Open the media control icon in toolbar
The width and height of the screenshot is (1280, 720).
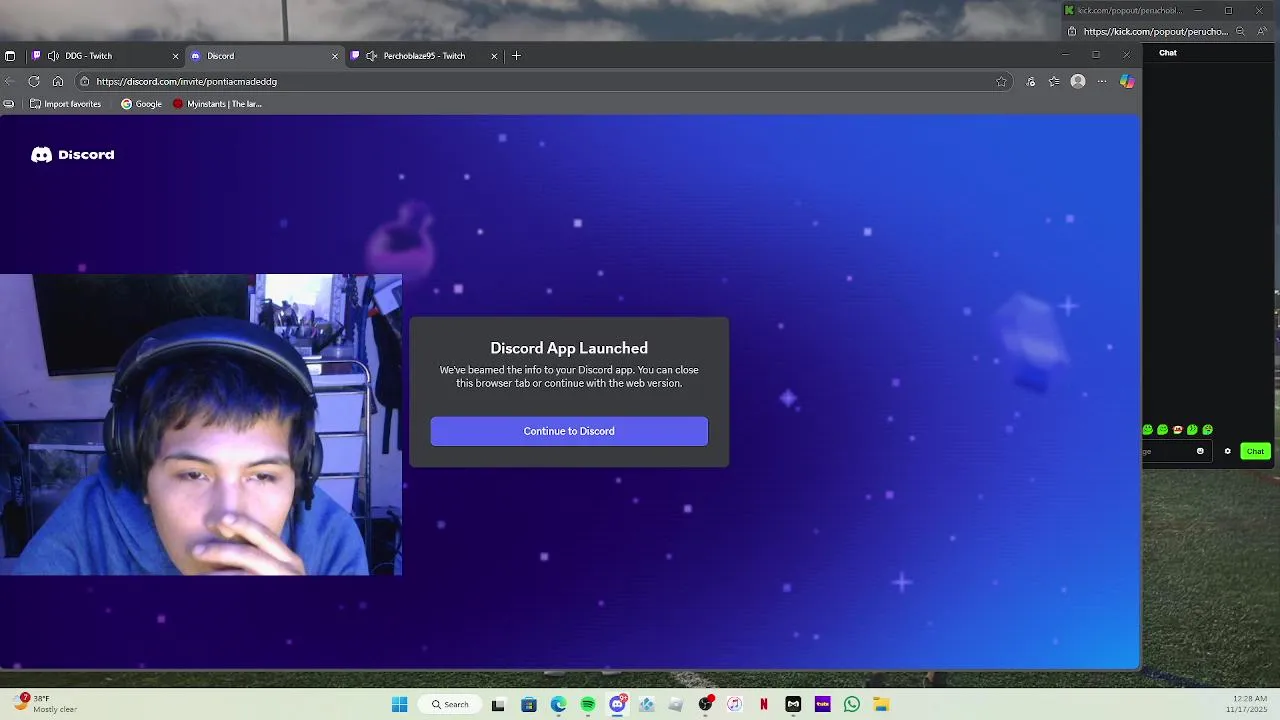click(1030, 82)
